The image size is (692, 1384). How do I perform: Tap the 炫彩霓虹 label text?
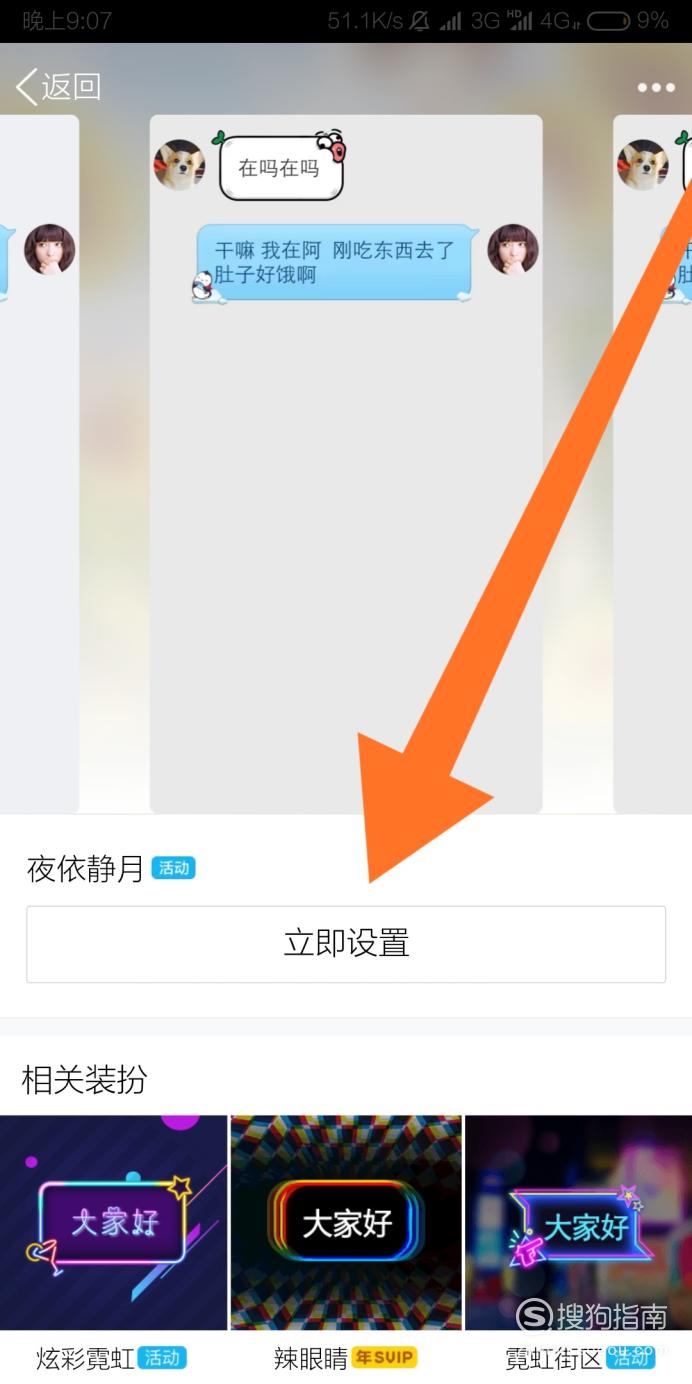click(x=85, y=1358)
